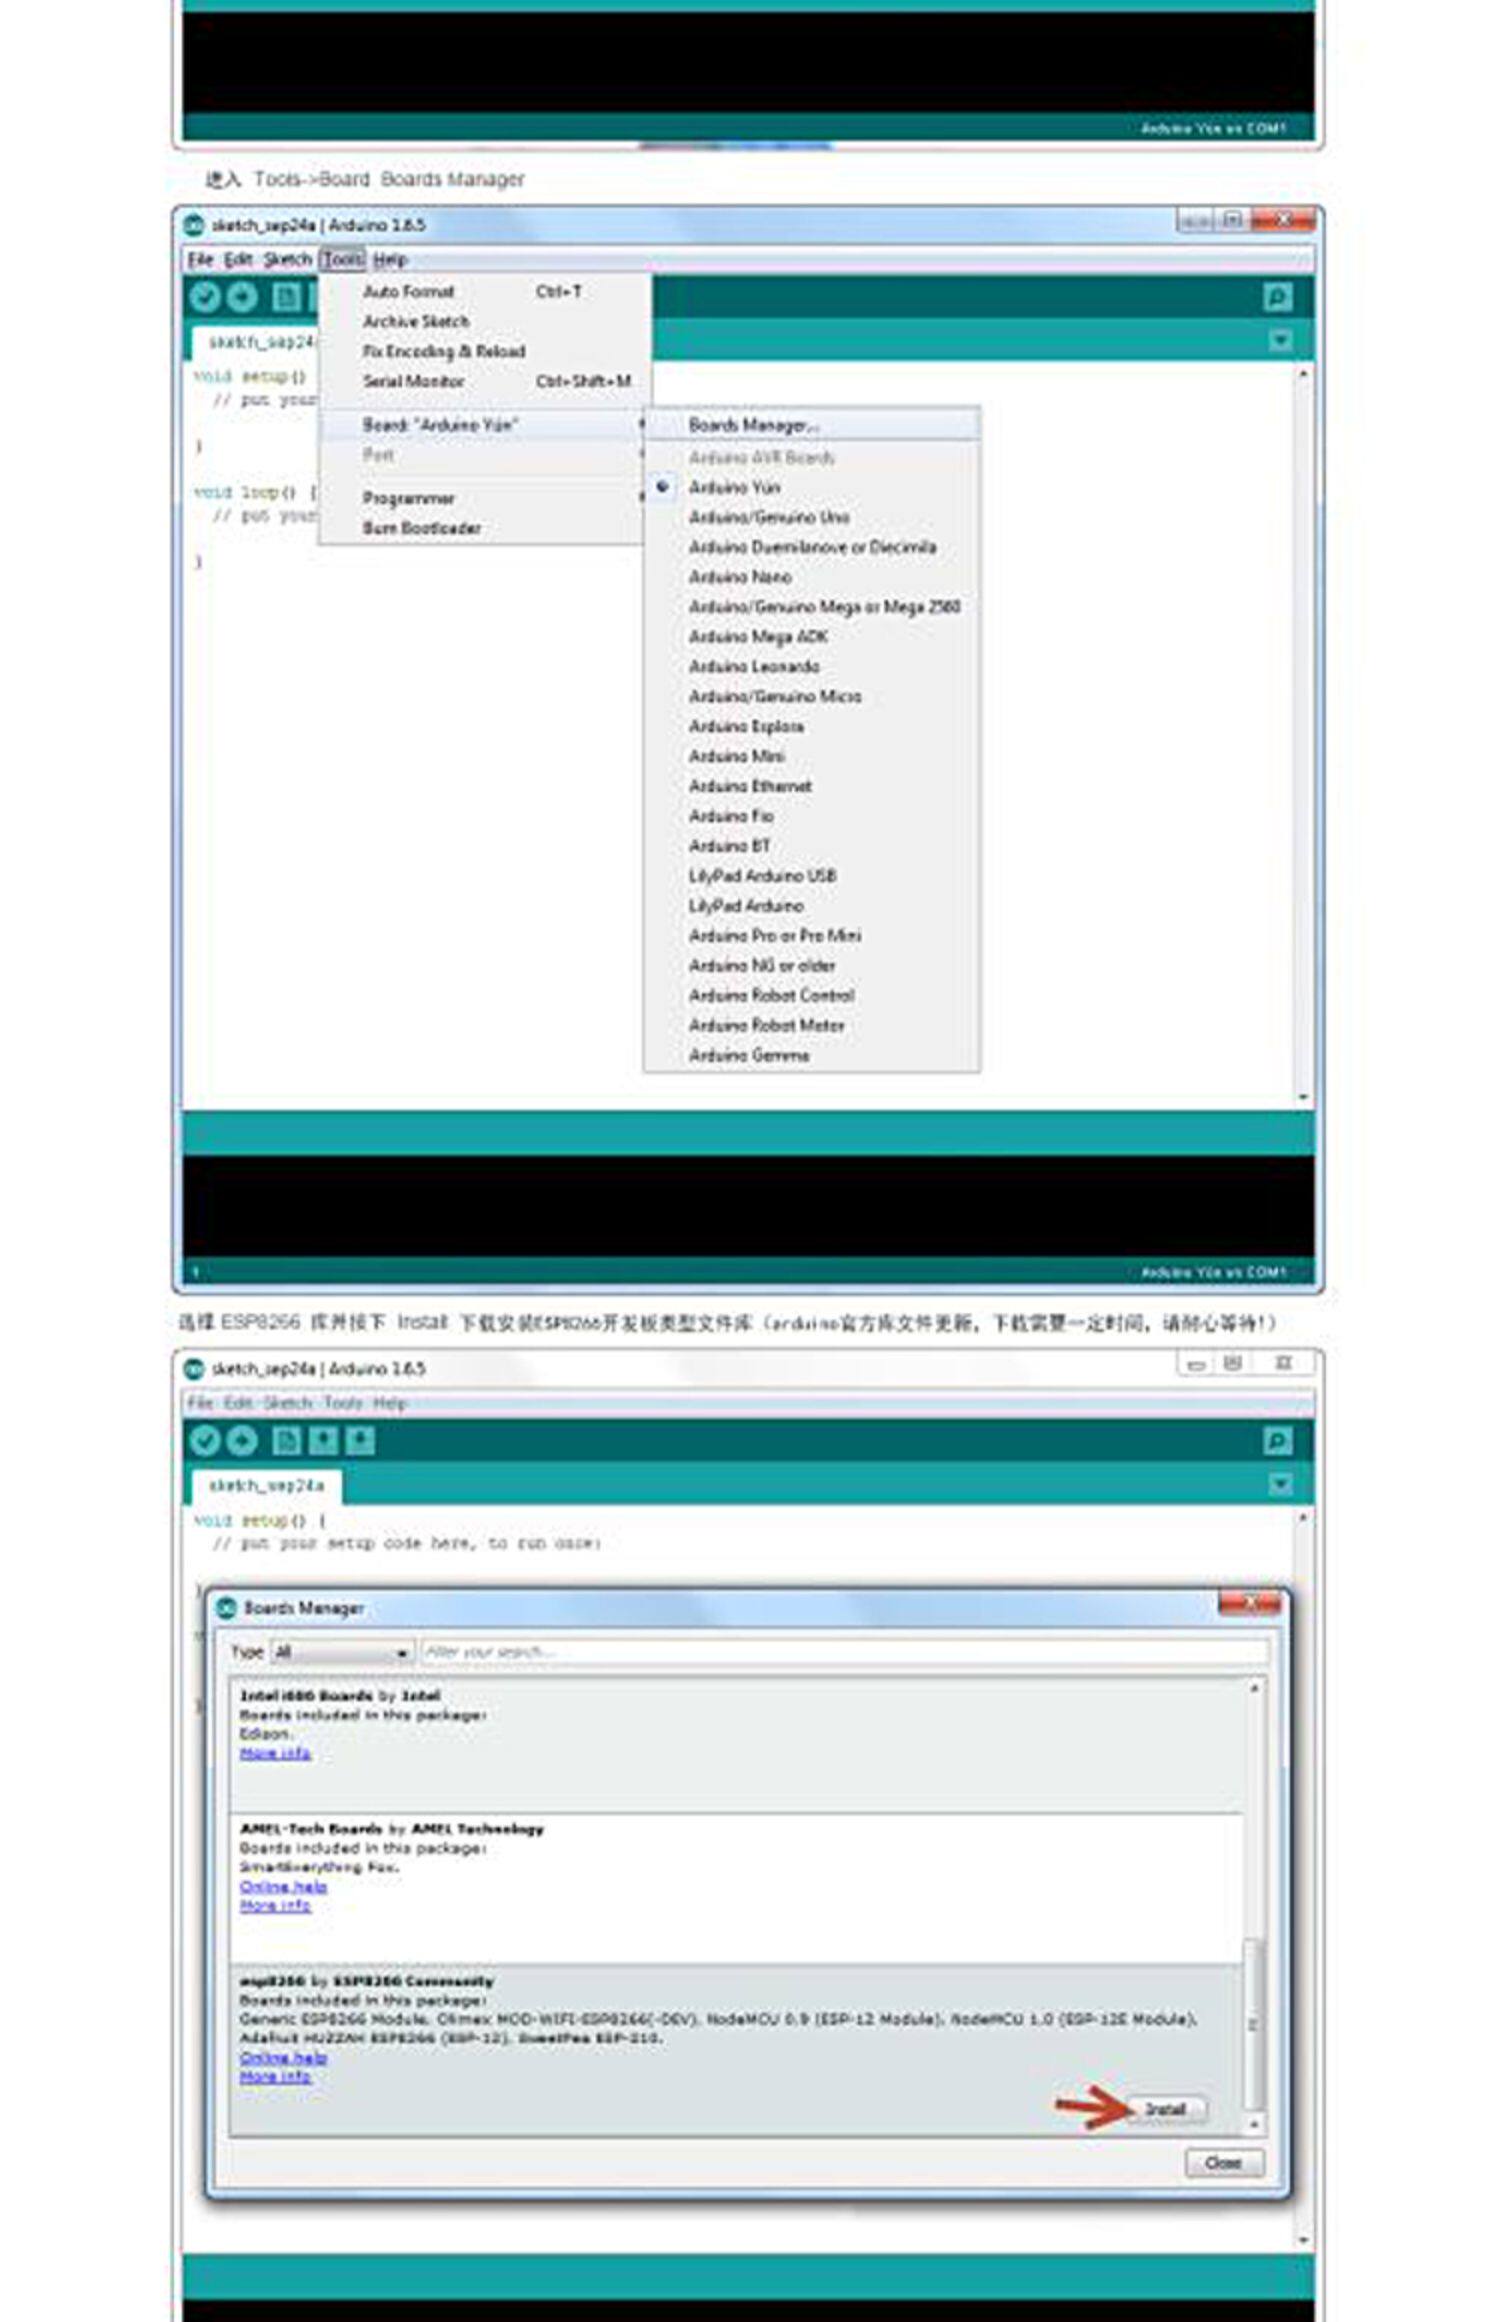Open Serial Monitor icon in the Tools-menu window toolbar
This screenshot has width=1500, height=2322.
tap(1277, 297)
